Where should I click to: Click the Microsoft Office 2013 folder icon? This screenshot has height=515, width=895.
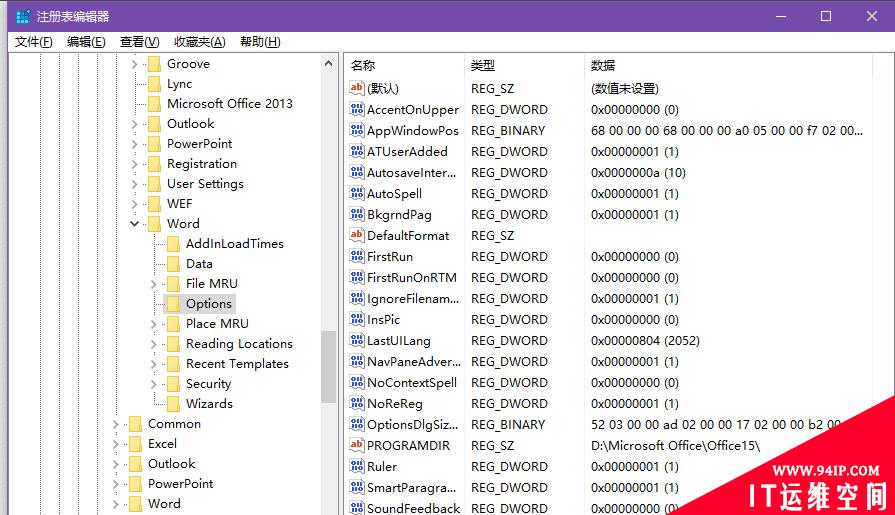(154, 104)
